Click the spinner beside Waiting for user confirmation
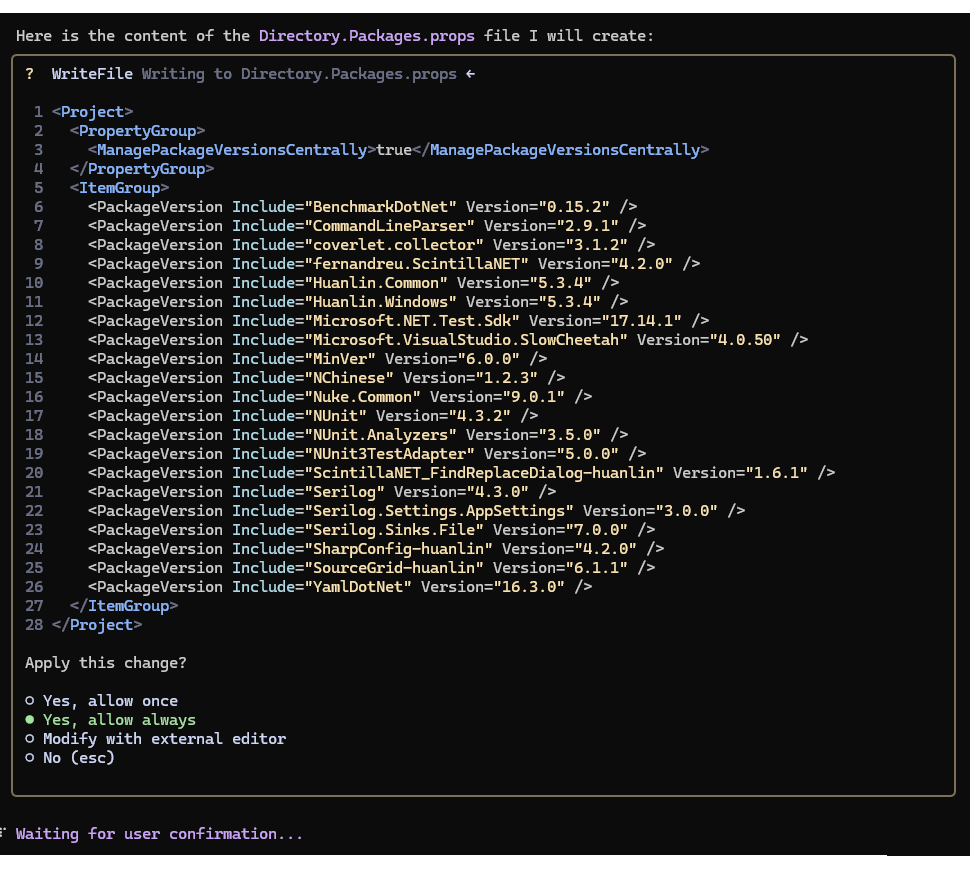Viewport: 970px width, 871px height. pyautogui.click(x=3, y=833)
